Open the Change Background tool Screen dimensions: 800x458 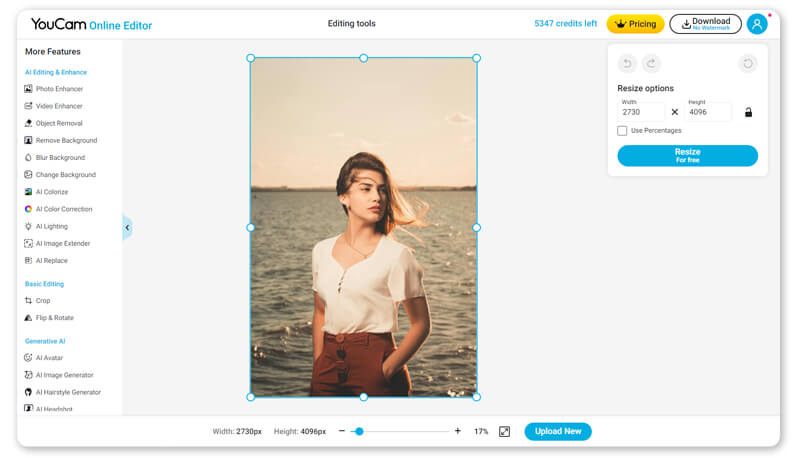pyautogui.click(x=60, y=174)
